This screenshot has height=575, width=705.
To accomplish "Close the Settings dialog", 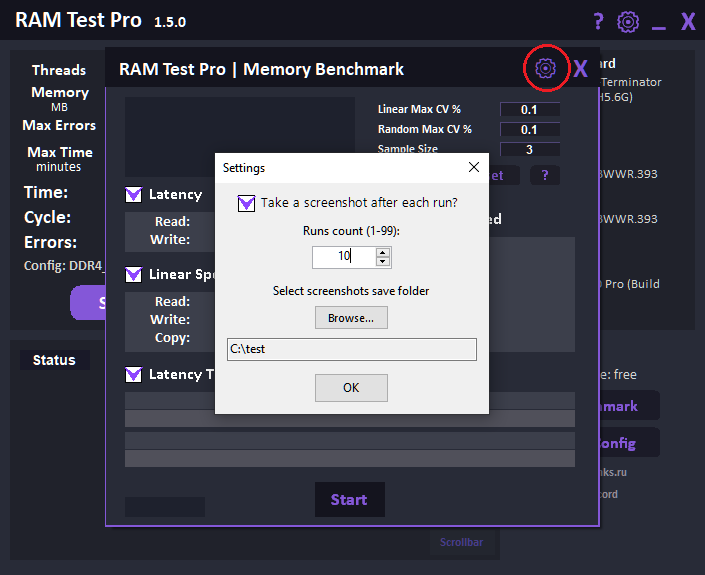I will (474, 167).
